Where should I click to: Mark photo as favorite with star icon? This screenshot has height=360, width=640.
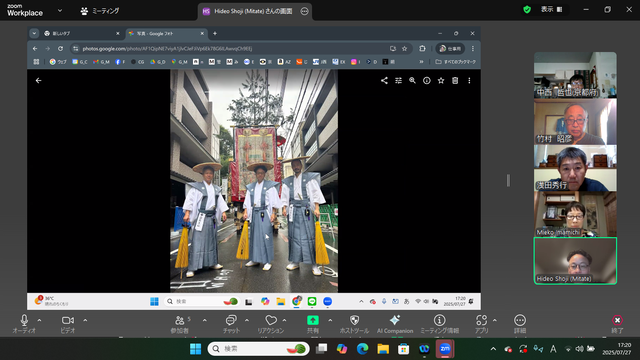(x=441, y=81)
